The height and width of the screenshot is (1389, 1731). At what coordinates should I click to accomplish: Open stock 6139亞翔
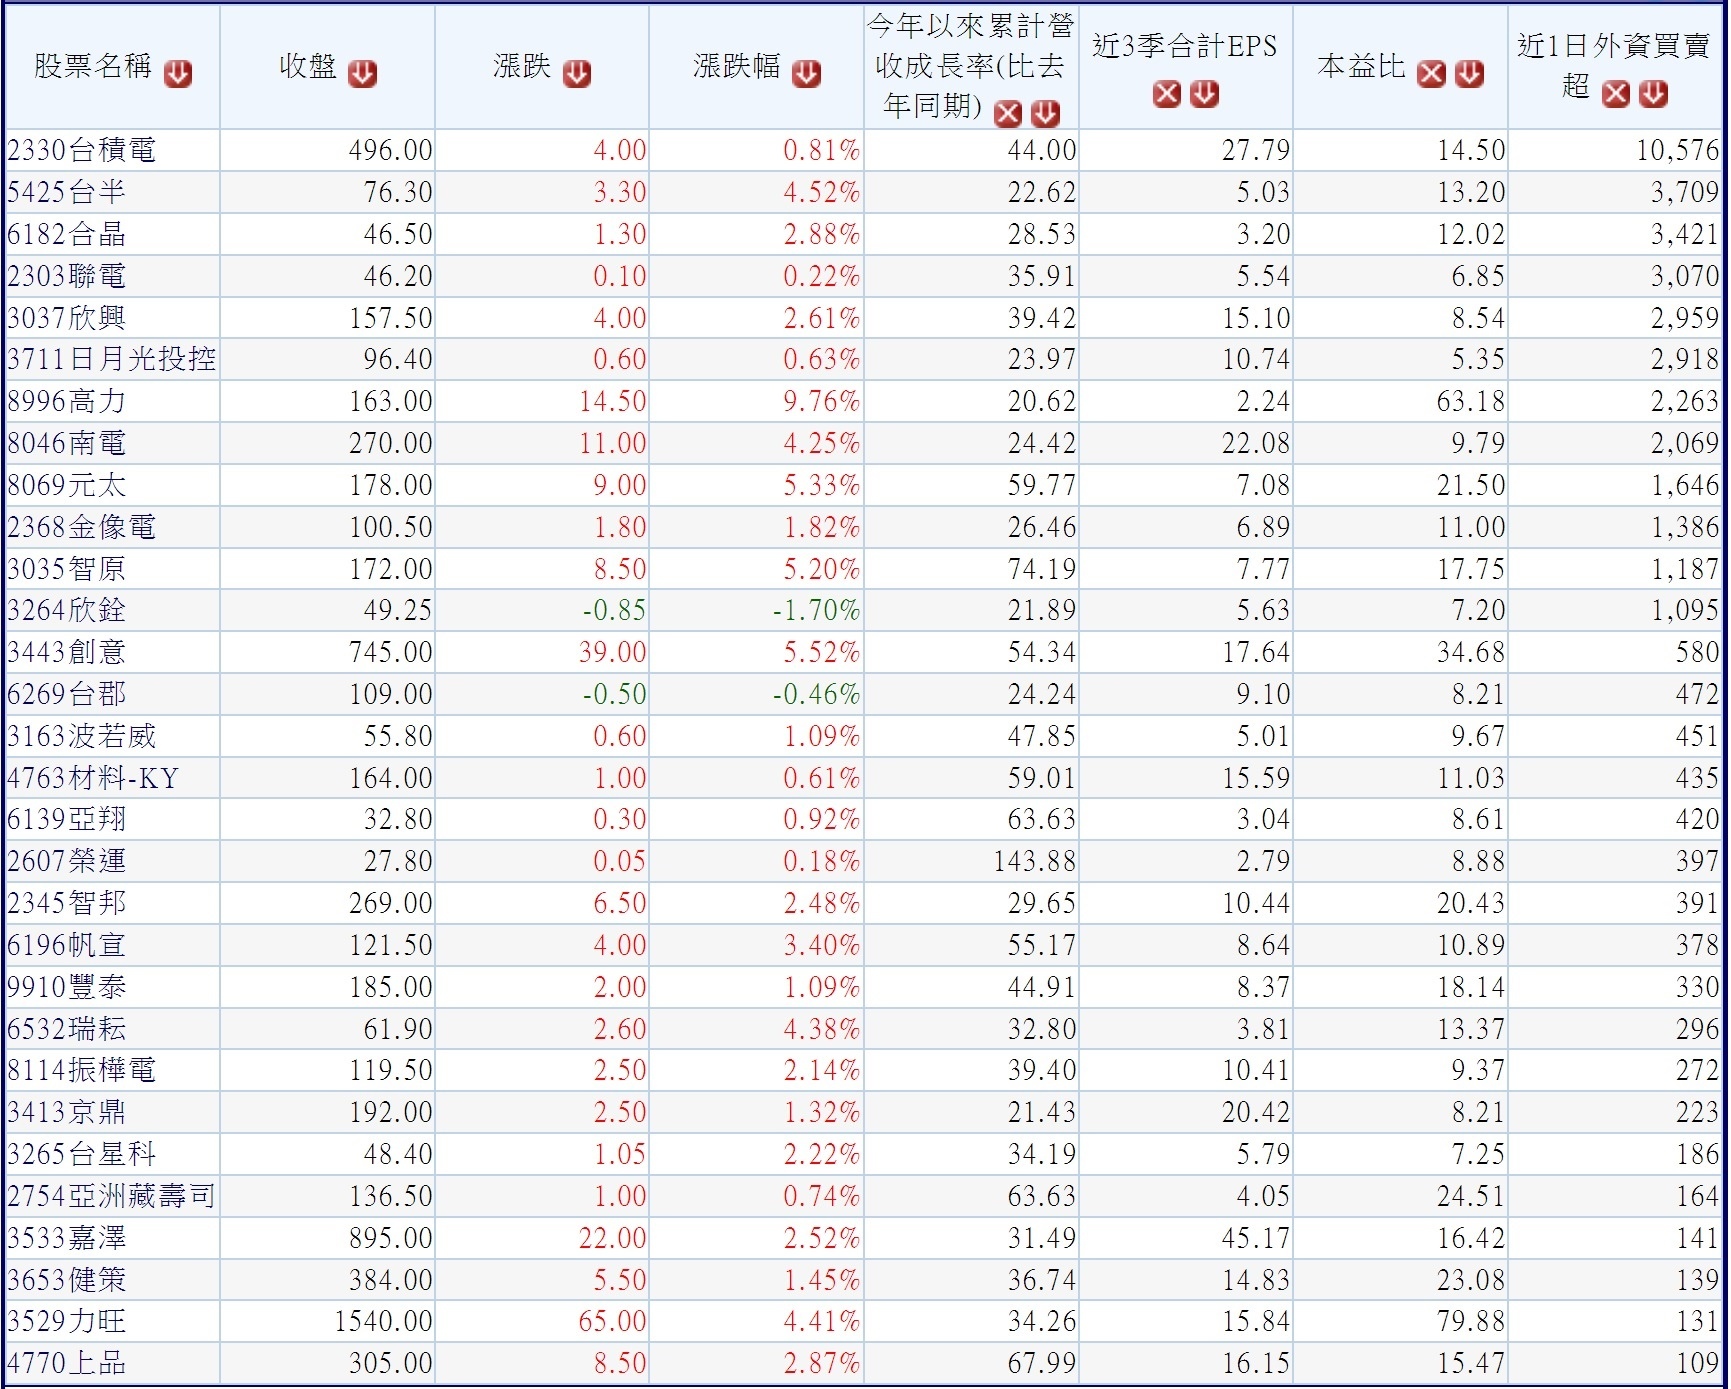[67, 819]
